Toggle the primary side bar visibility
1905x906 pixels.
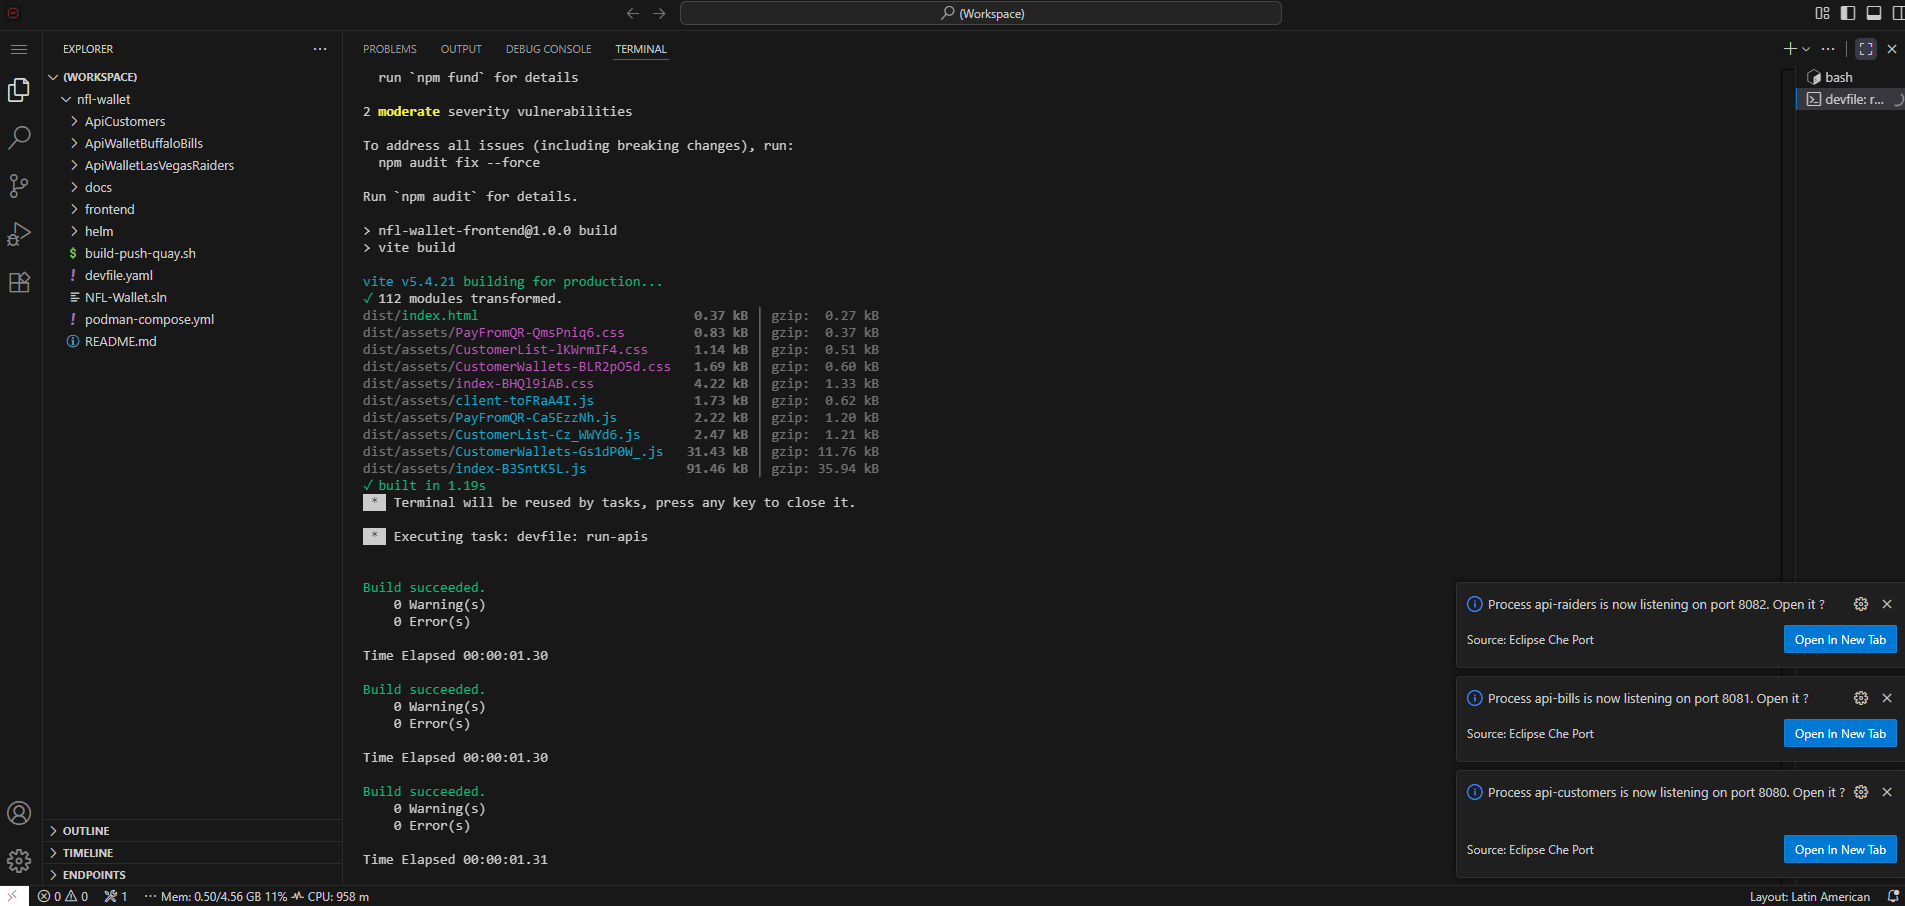tap(1848, 13)
